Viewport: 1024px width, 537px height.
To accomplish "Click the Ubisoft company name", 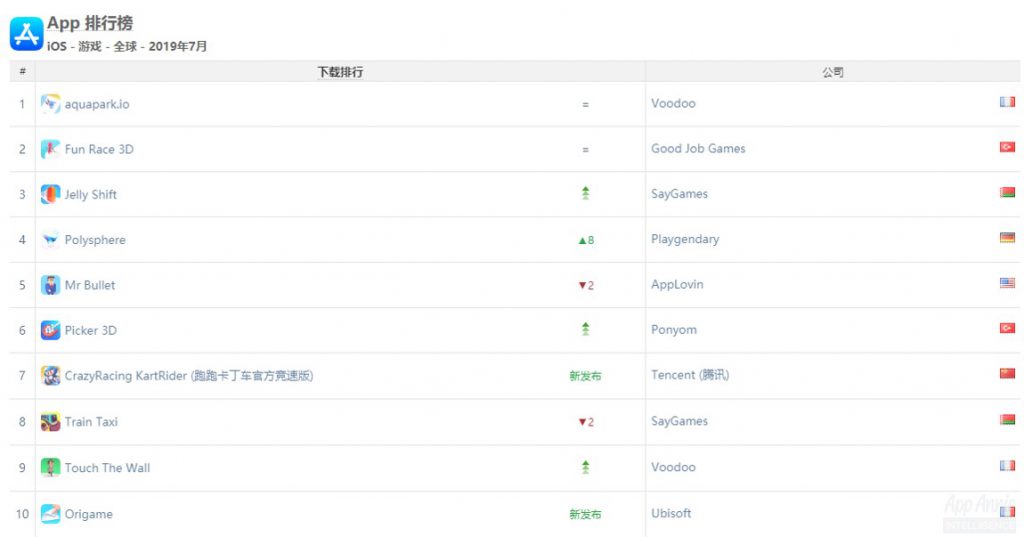I will [x=671, y=513].
